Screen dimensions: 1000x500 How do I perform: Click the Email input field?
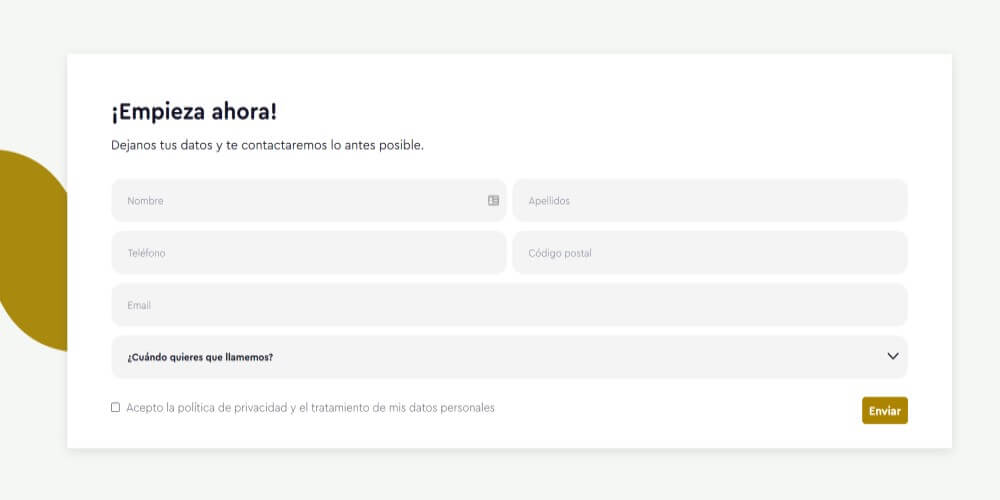[509, 305]
